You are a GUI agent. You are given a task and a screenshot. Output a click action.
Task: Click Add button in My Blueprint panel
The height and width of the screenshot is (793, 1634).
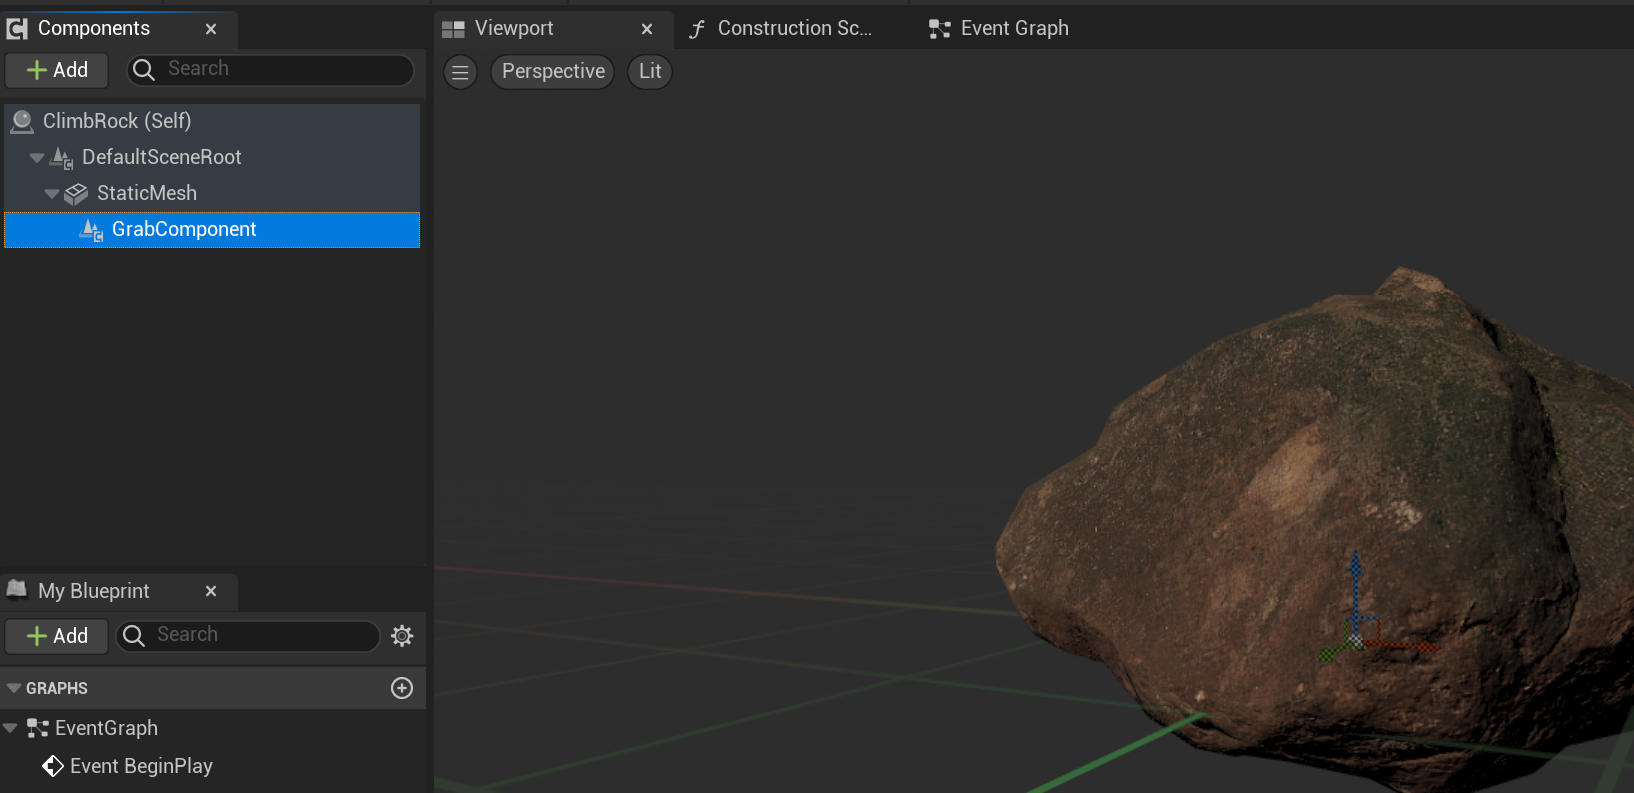(x=57, y=636)
